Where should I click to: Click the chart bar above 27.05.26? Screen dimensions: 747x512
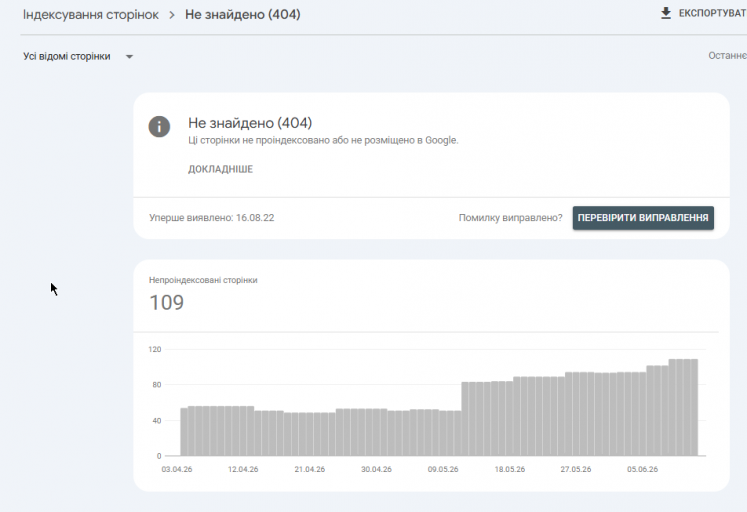pos(576,414)
